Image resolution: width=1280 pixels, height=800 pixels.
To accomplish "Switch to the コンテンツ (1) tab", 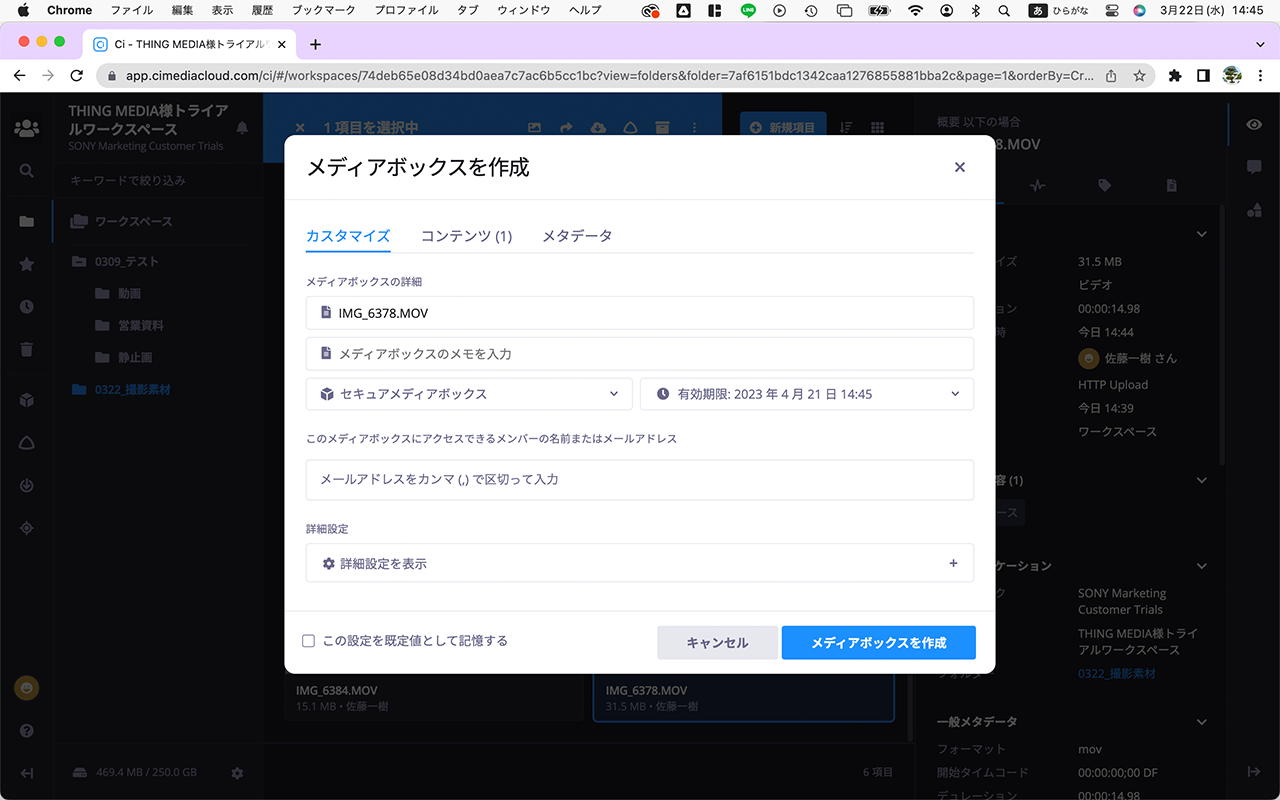I will [466, 236].
